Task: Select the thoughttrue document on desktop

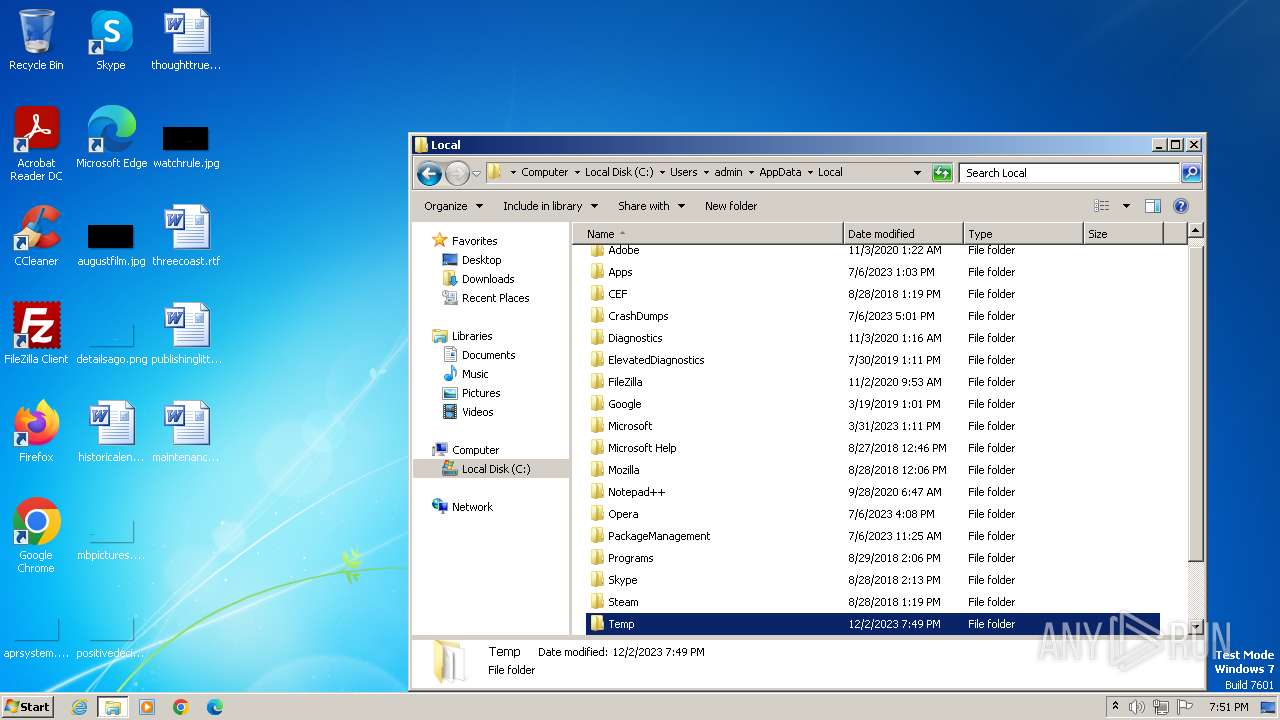Action: pyautogui.click(x=186, y=40)
